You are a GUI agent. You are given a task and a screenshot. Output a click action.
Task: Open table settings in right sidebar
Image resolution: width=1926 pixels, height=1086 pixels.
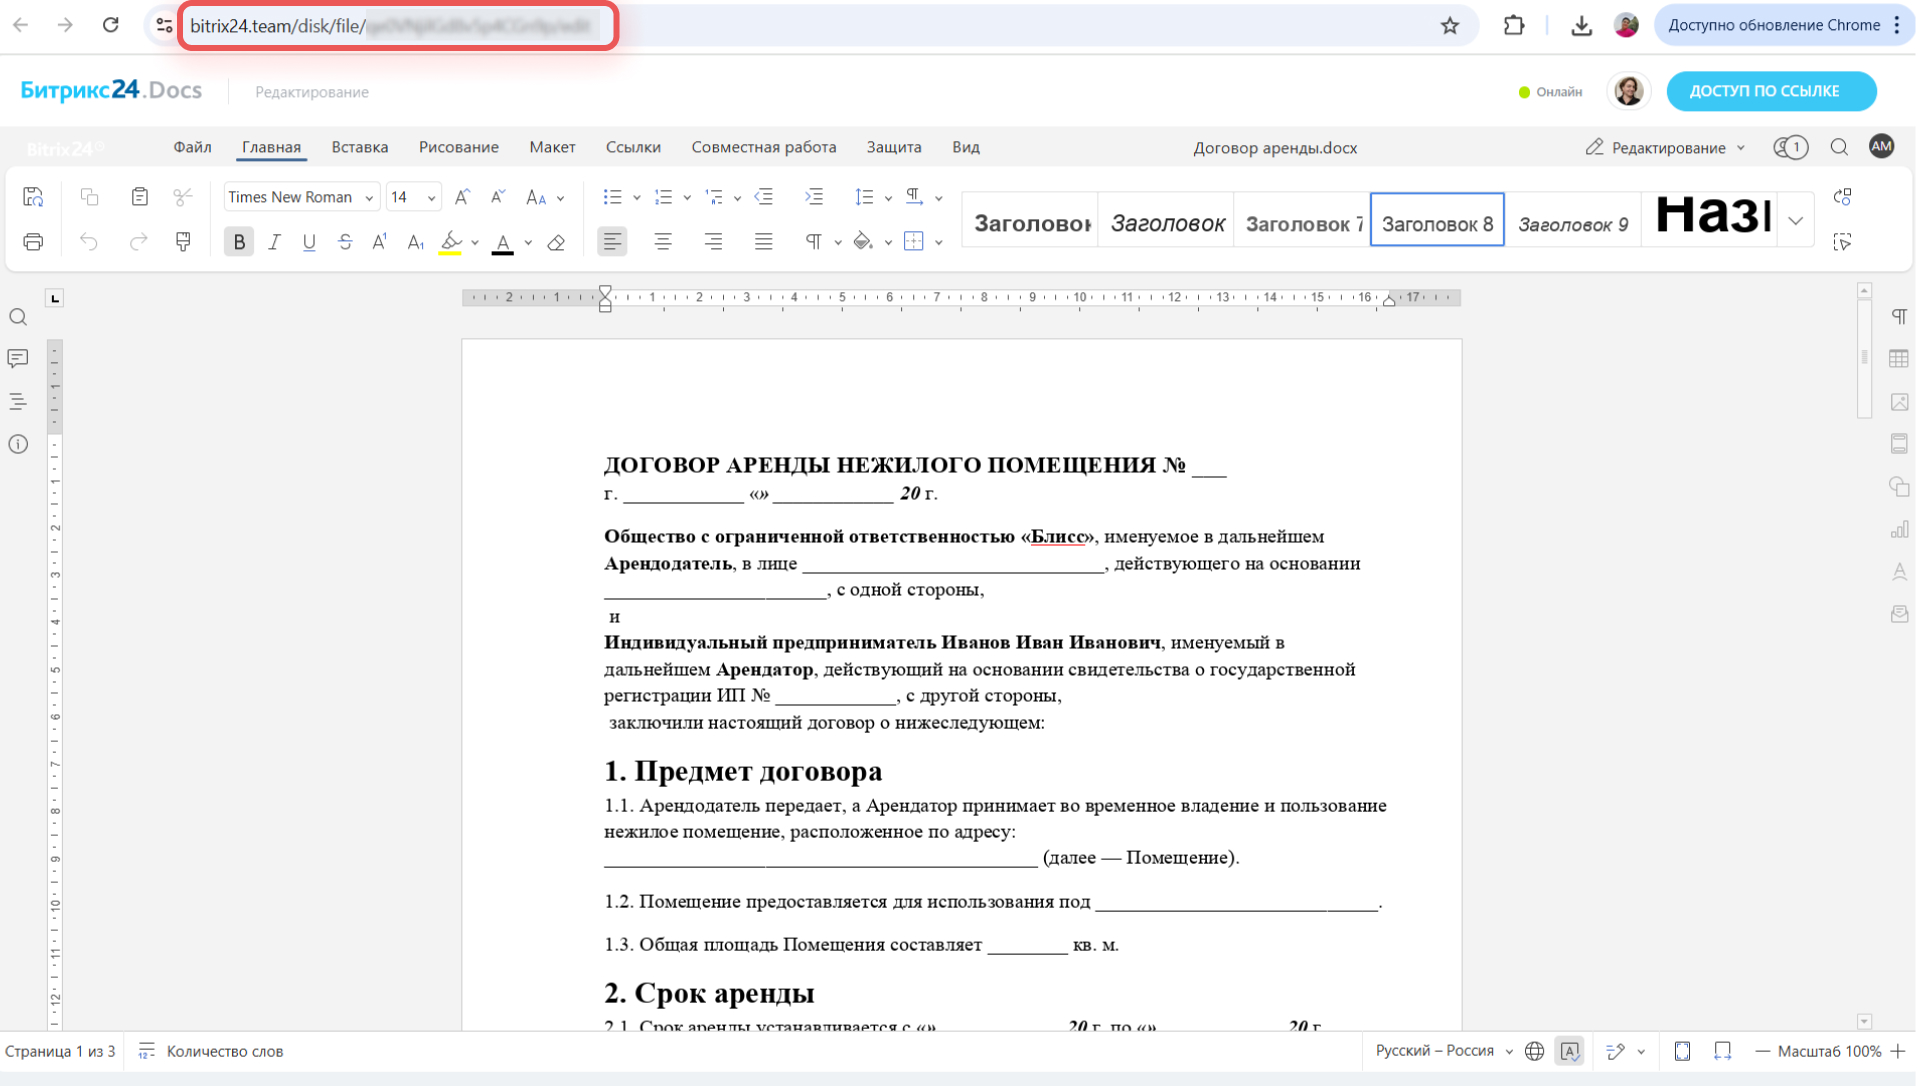[1899, 359]
